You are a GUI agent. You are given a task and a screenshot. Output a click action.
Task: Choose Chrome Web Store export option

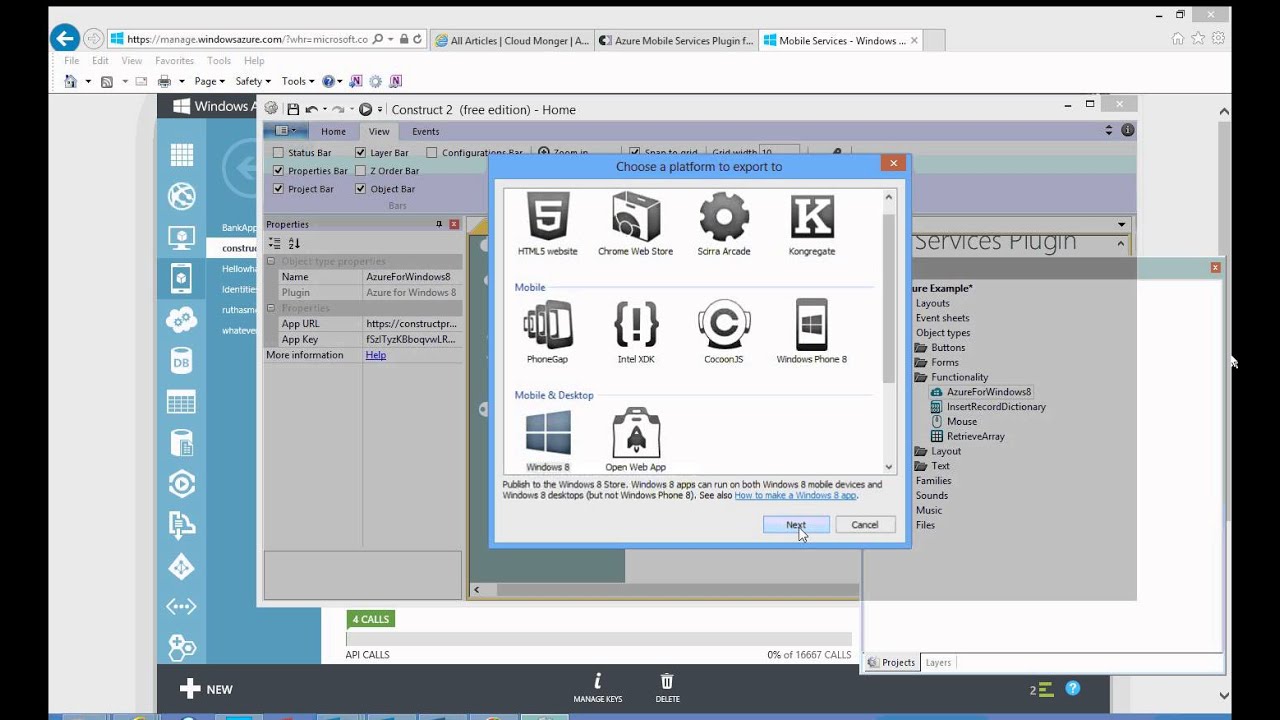pyautogui.click(x=635, y=224)
